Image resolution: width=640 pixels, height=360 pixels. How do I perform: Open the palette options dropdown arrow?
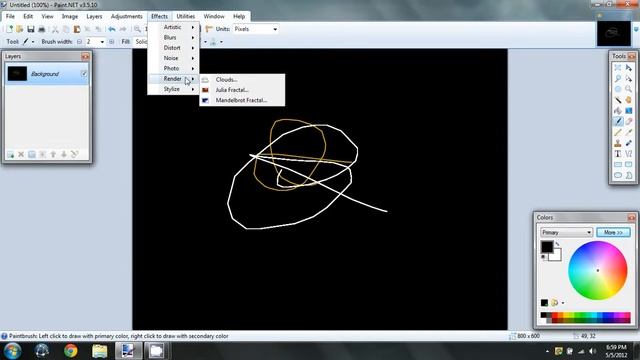pos(563,303)
